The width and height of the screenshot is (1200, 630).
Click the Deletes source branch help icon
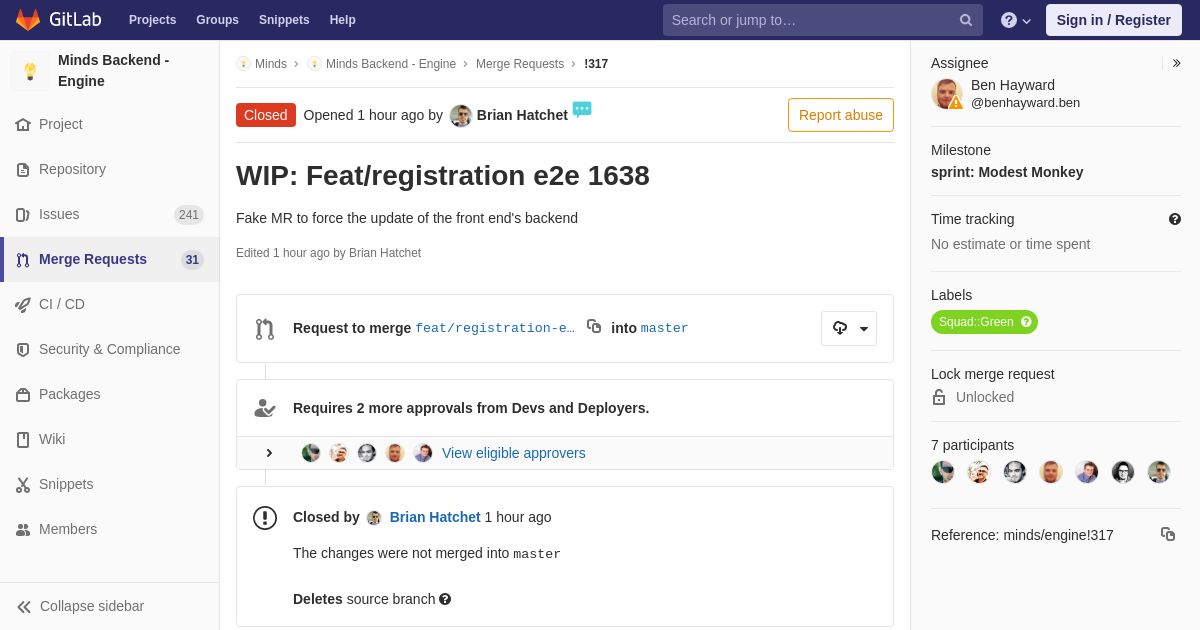coord(445,599)
